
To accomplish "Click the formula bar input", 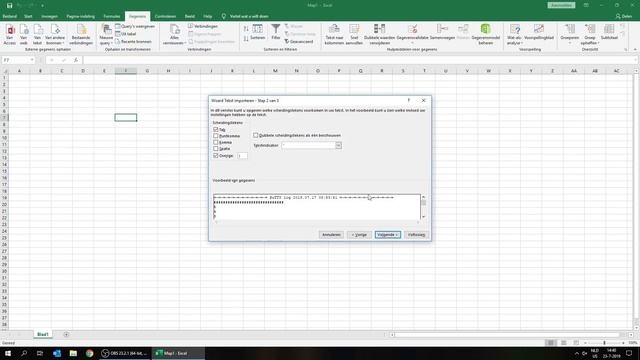I will coord(360,60).
